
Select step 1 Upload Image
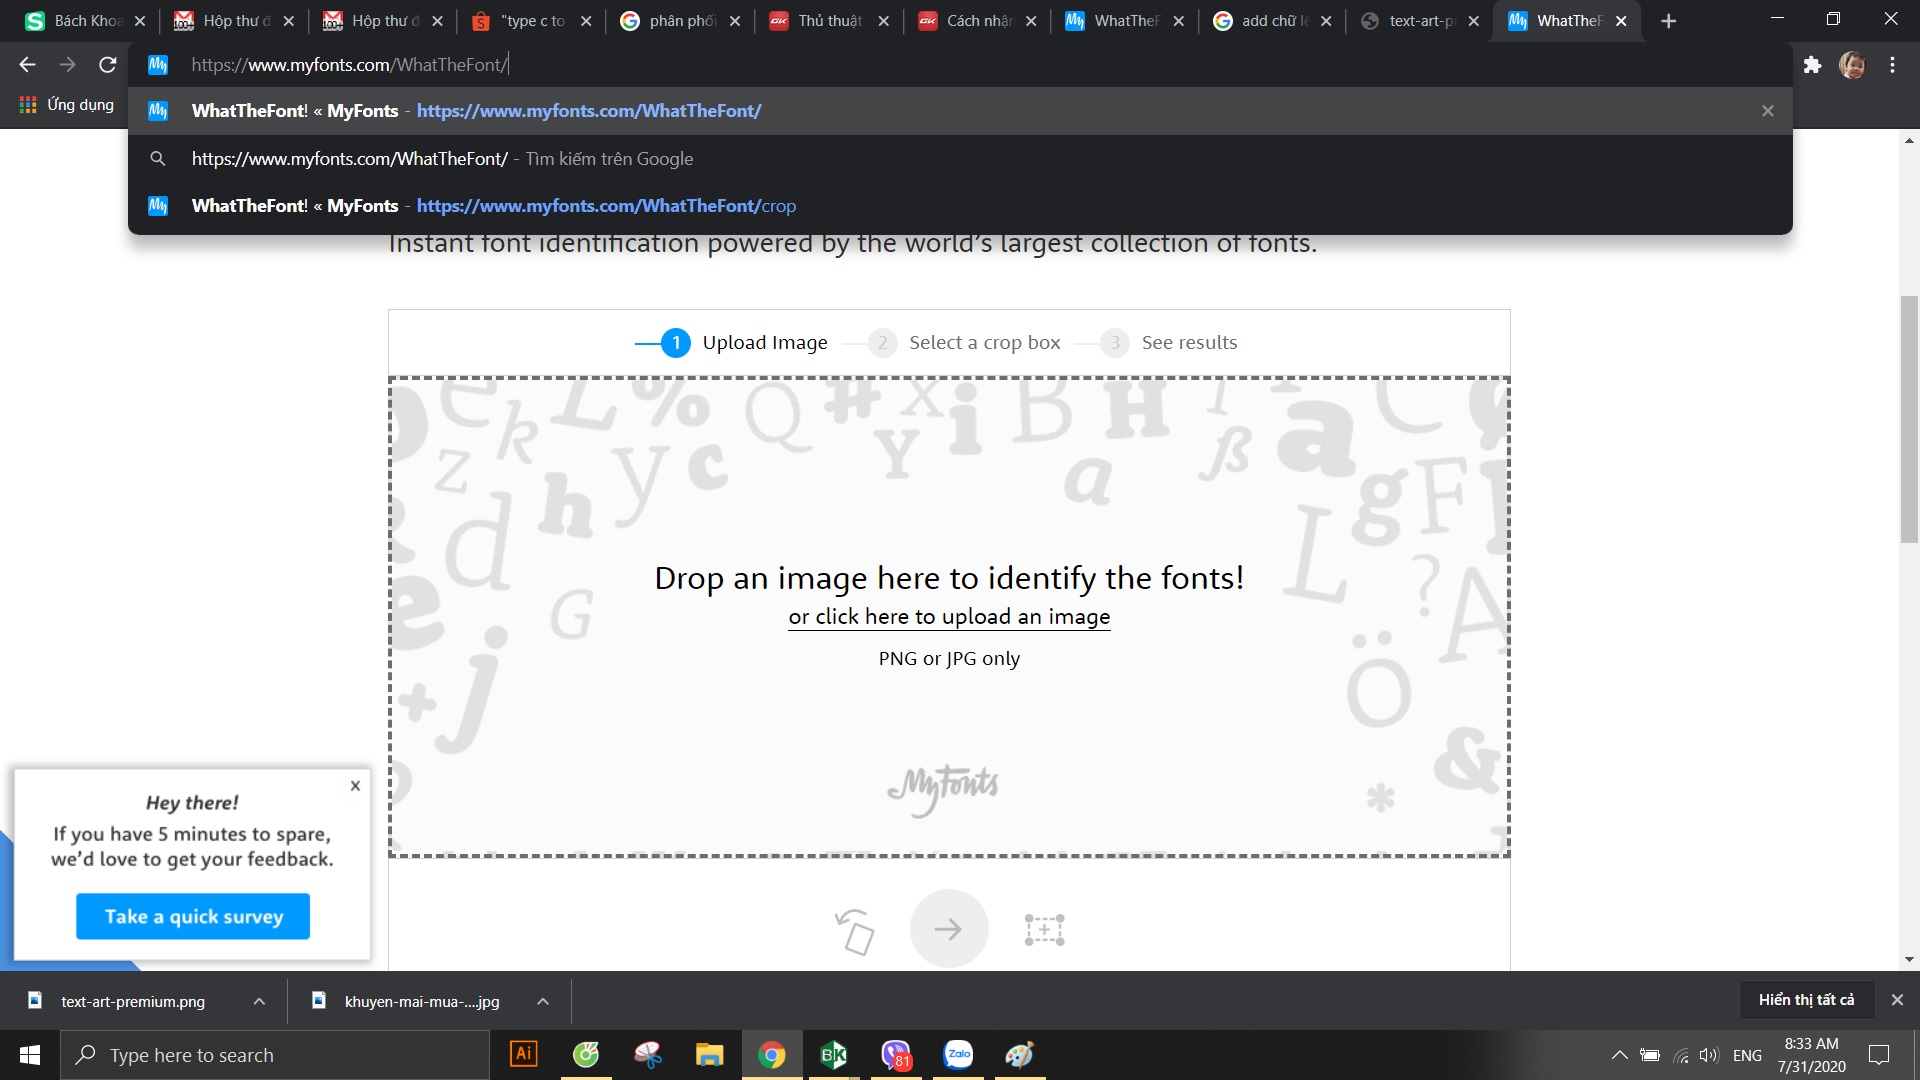pos(745,343)
